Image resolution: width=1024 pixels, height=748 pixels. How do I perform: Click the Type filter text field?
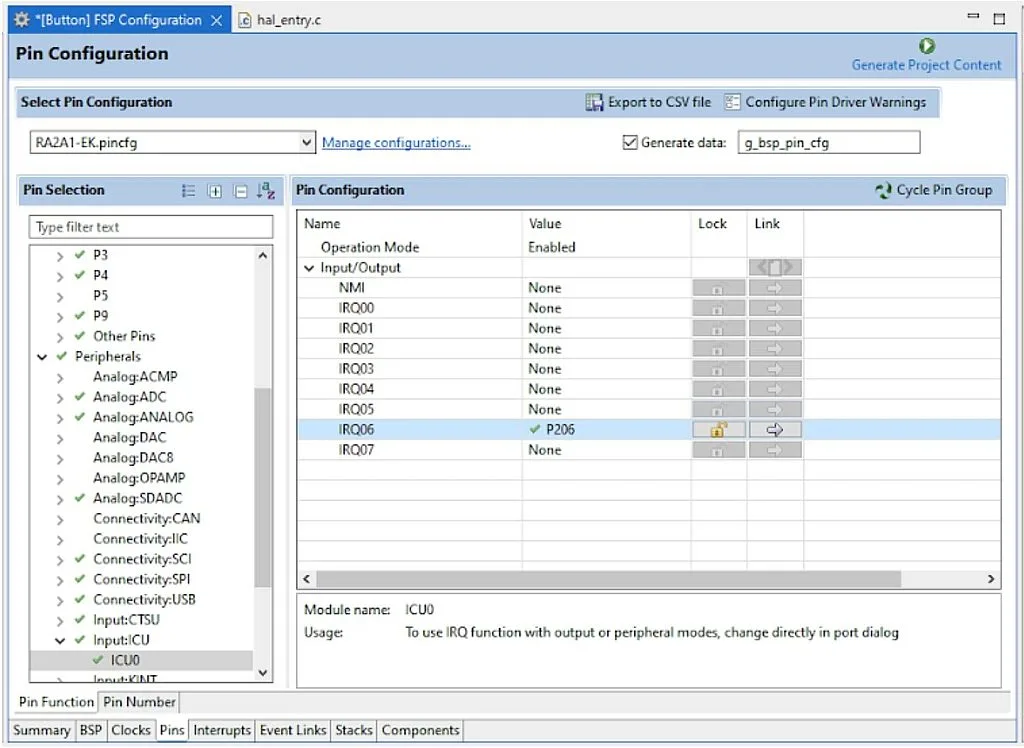[150, 227]
